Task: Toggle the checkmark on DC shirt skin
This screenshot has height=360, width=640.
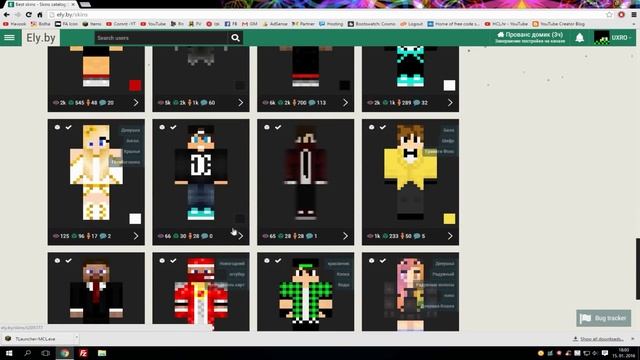Action: (x=173, y=127)
